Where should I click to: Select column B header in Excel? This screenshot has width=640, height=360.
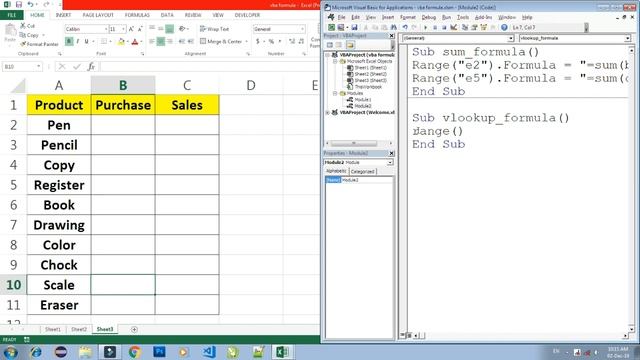[123, 85]
